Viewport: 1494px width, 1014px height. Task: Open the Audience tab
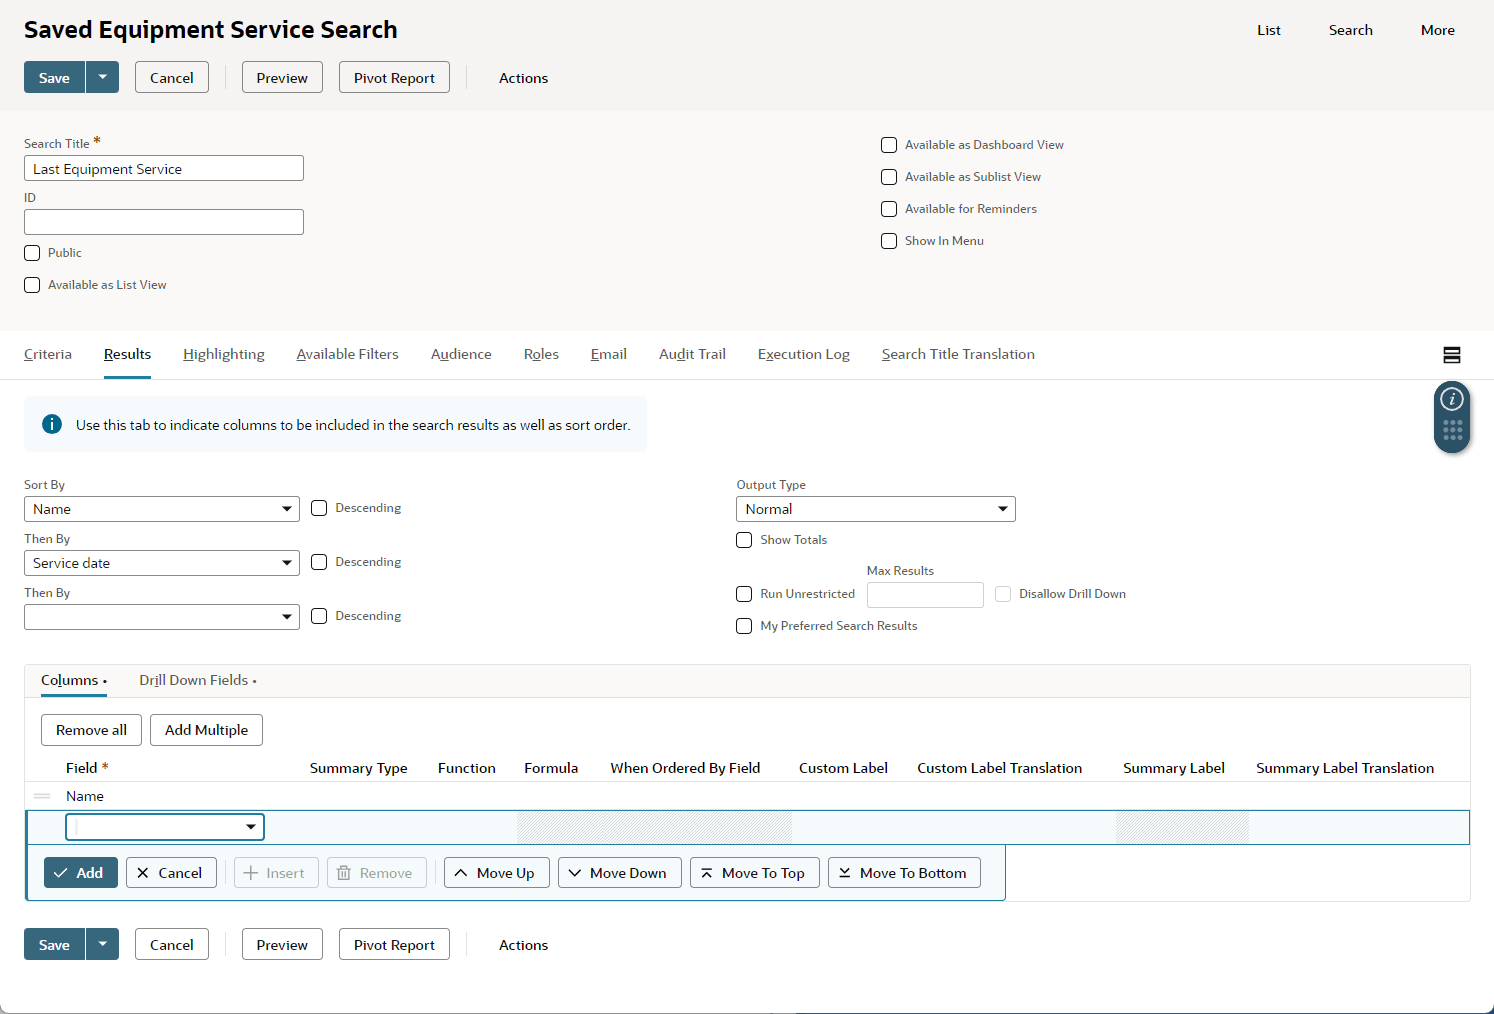pos(461,354)
